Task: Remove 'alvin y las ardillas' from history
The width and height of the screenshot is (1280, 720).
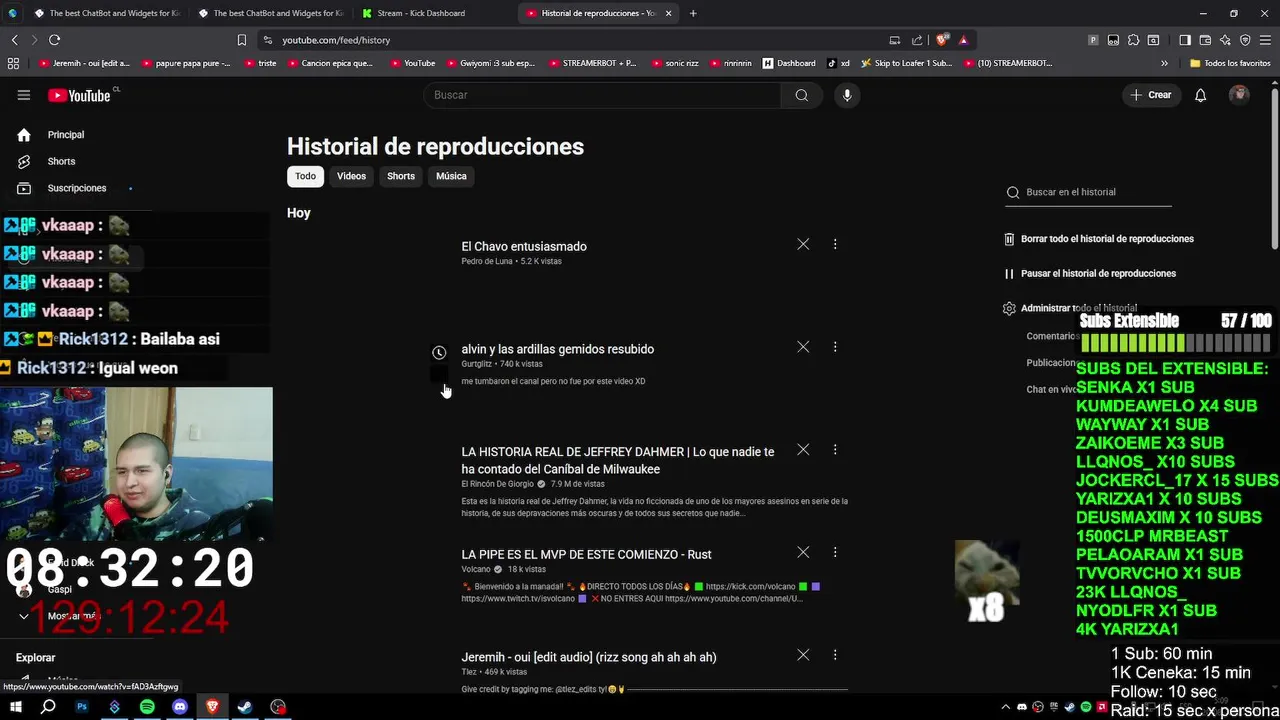Action: click(x=803, y=347)
